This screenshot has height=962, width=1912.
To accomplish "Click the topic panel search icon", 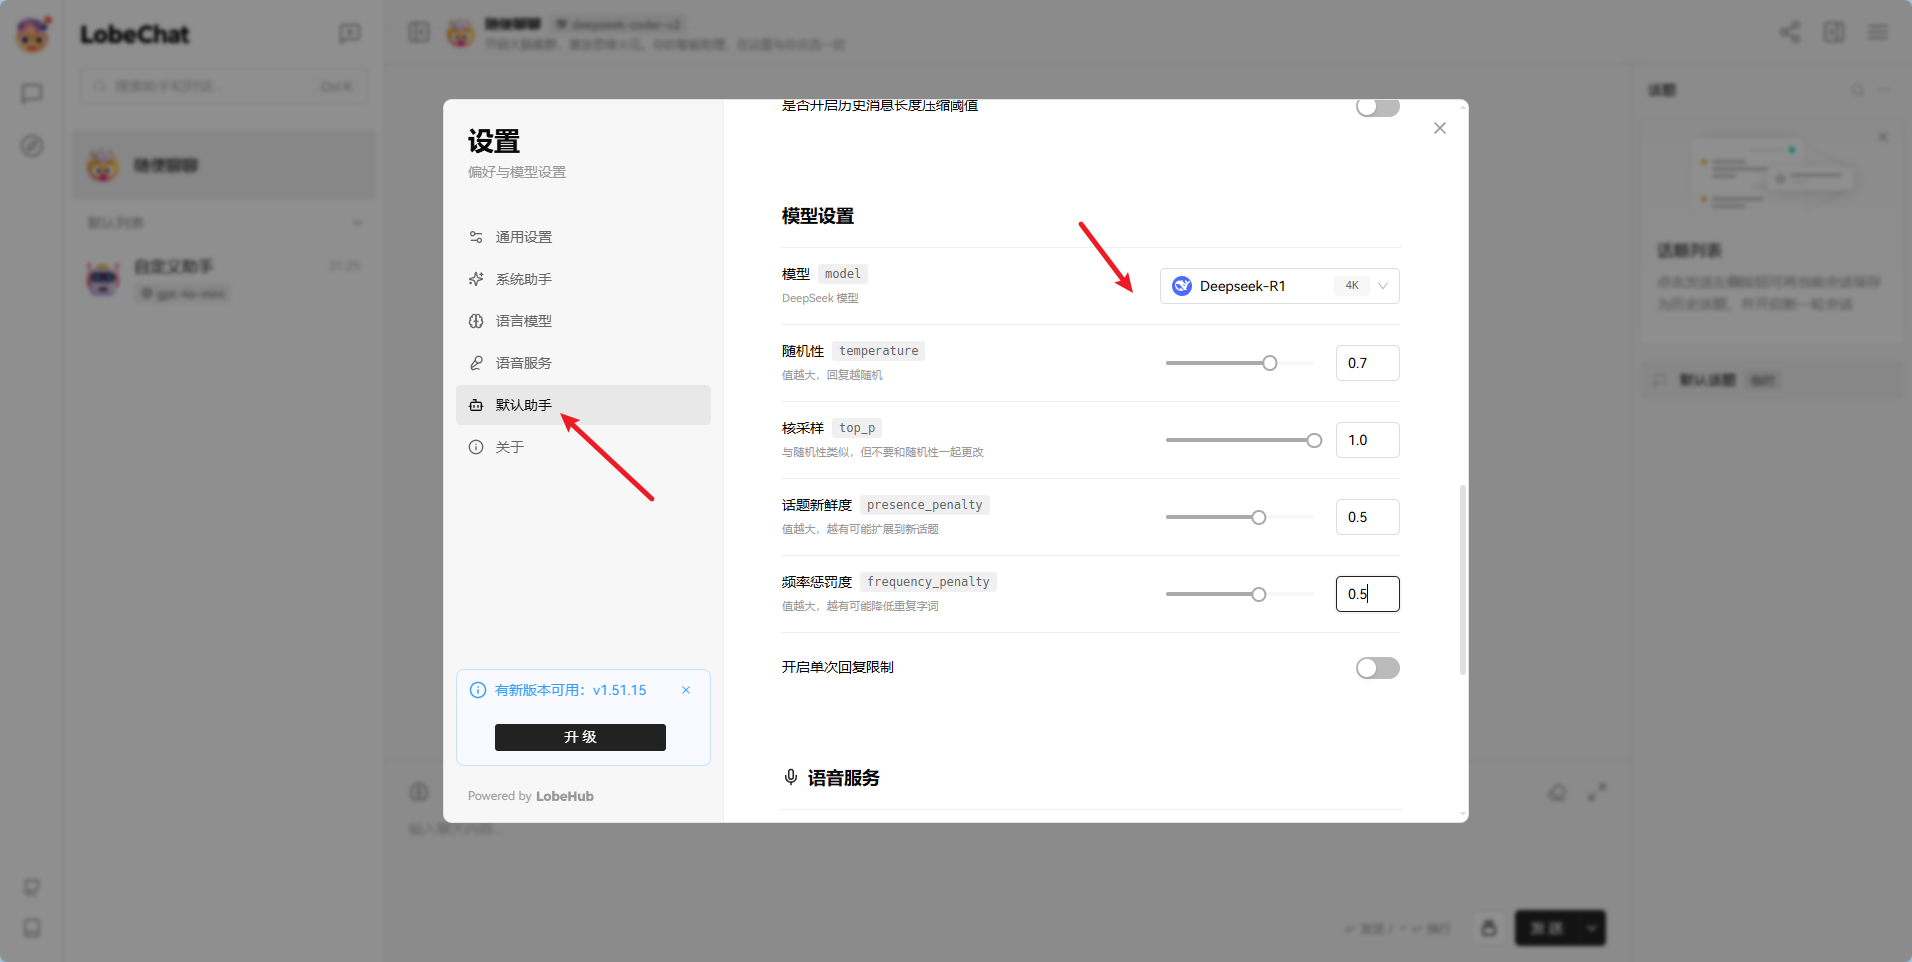I will (1858, 90).
